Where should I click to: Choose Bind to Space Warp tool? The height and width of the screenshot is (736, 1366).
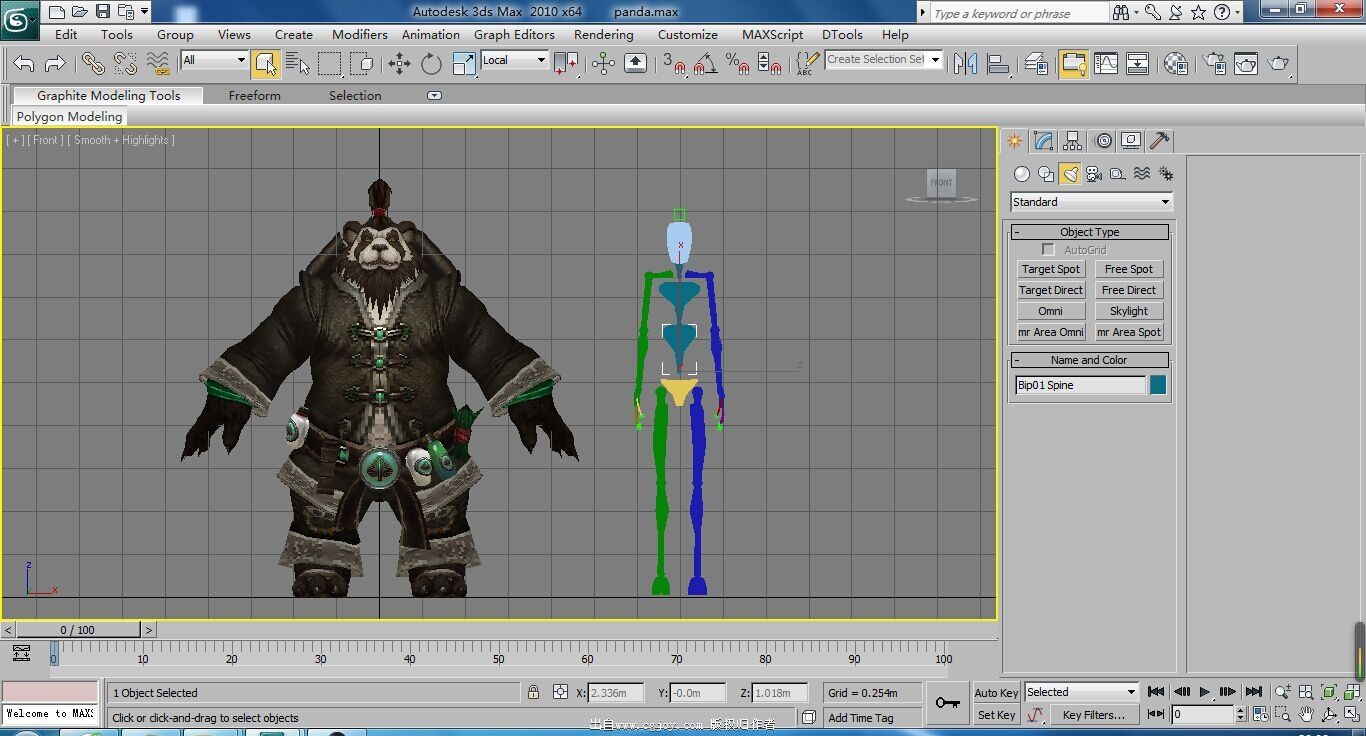coord(158,64)
